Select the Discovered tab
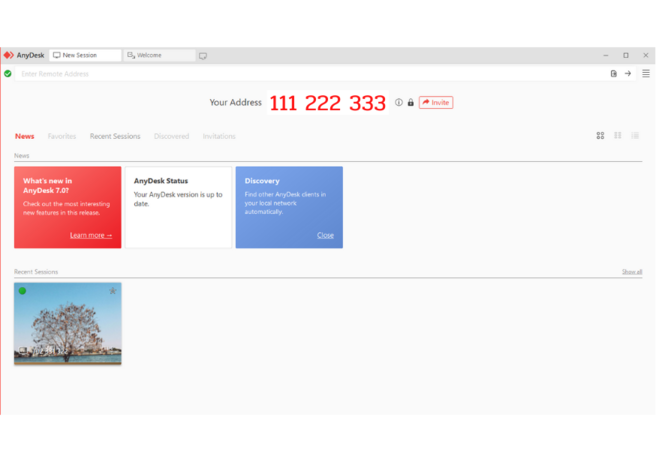 coord(172,136)
